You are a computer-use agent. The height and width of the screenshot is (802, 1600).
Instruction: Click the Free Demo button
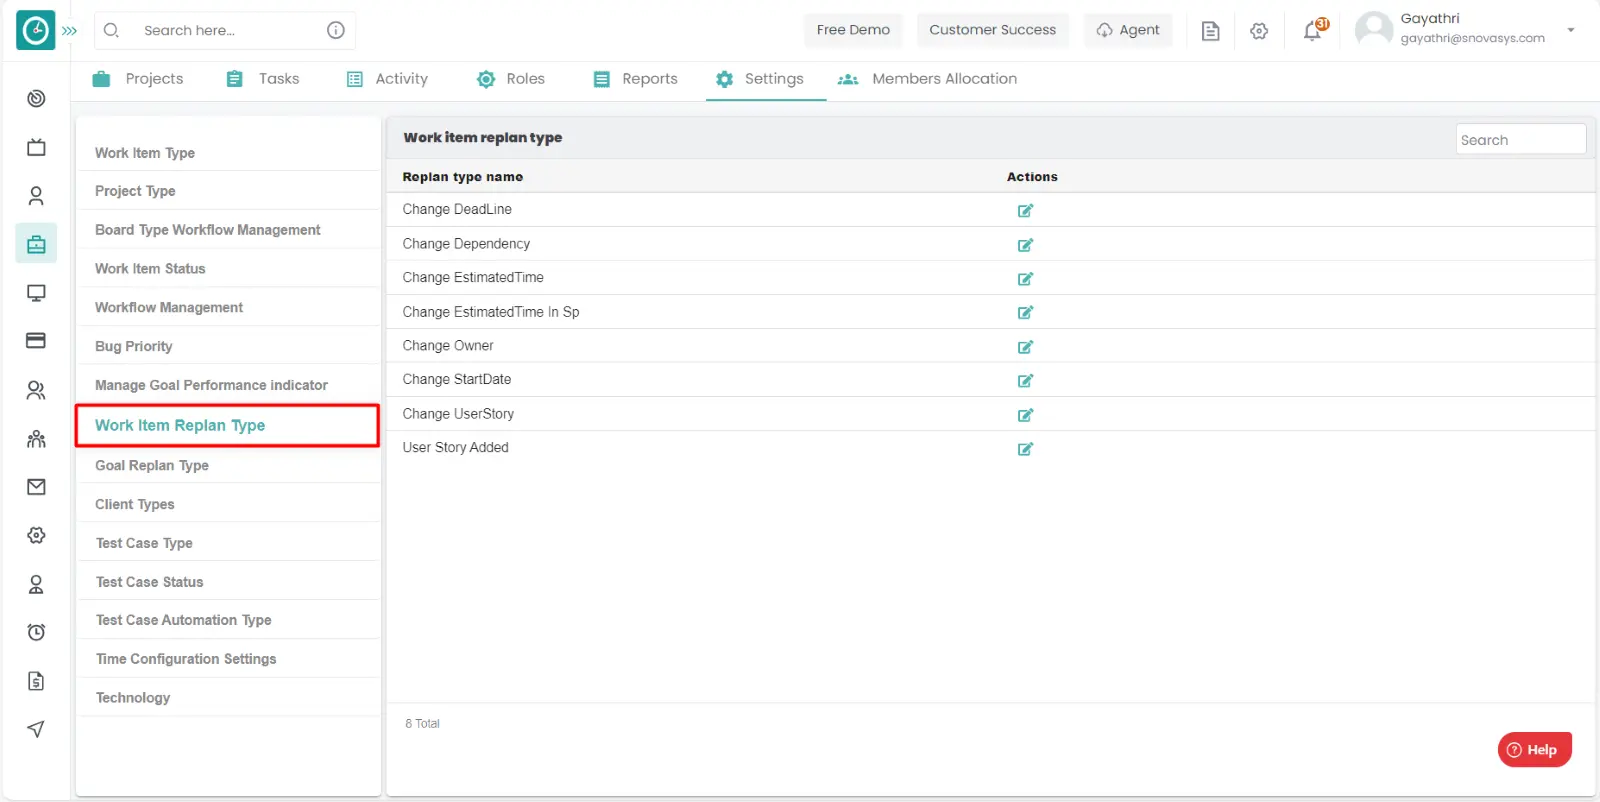tap(853, 30)
